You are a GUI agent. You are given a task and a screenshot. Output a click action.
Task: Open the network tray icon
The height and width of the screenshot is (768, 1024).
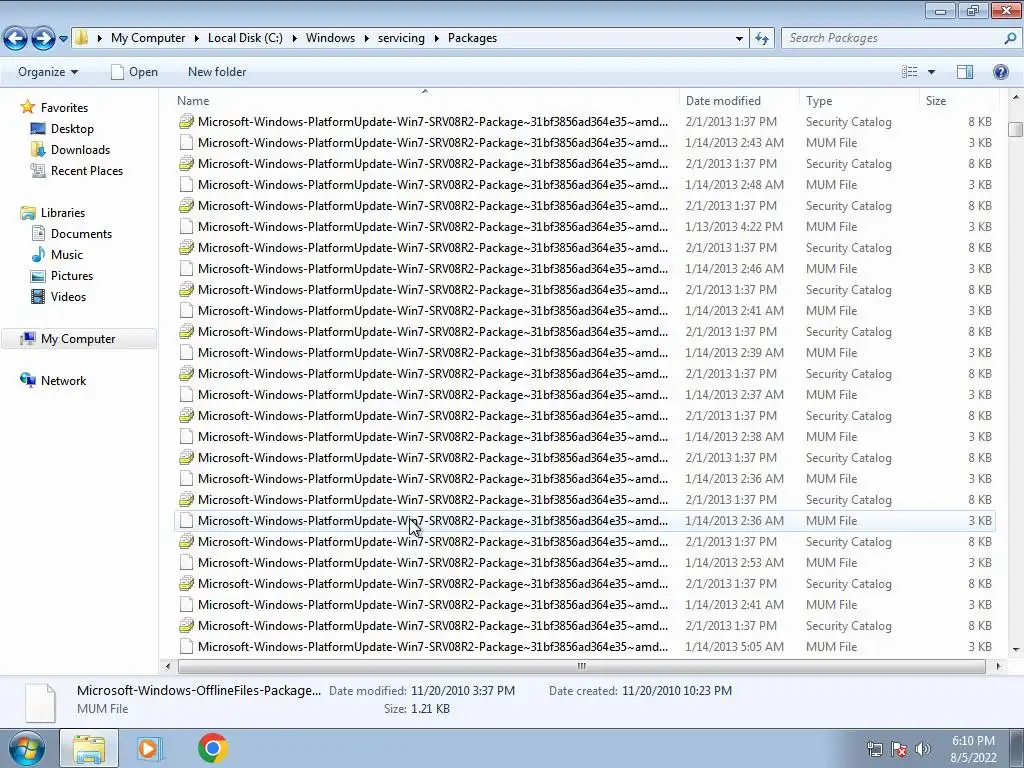(x=874, y=749)
